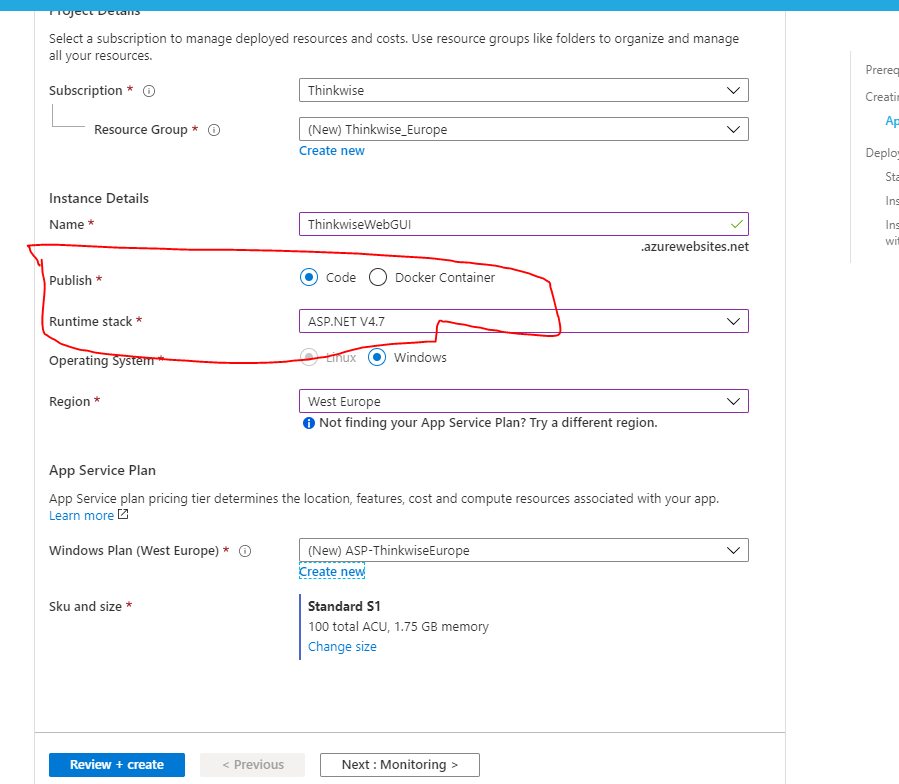Select the Docker Container publish option

tap(377, 277)
